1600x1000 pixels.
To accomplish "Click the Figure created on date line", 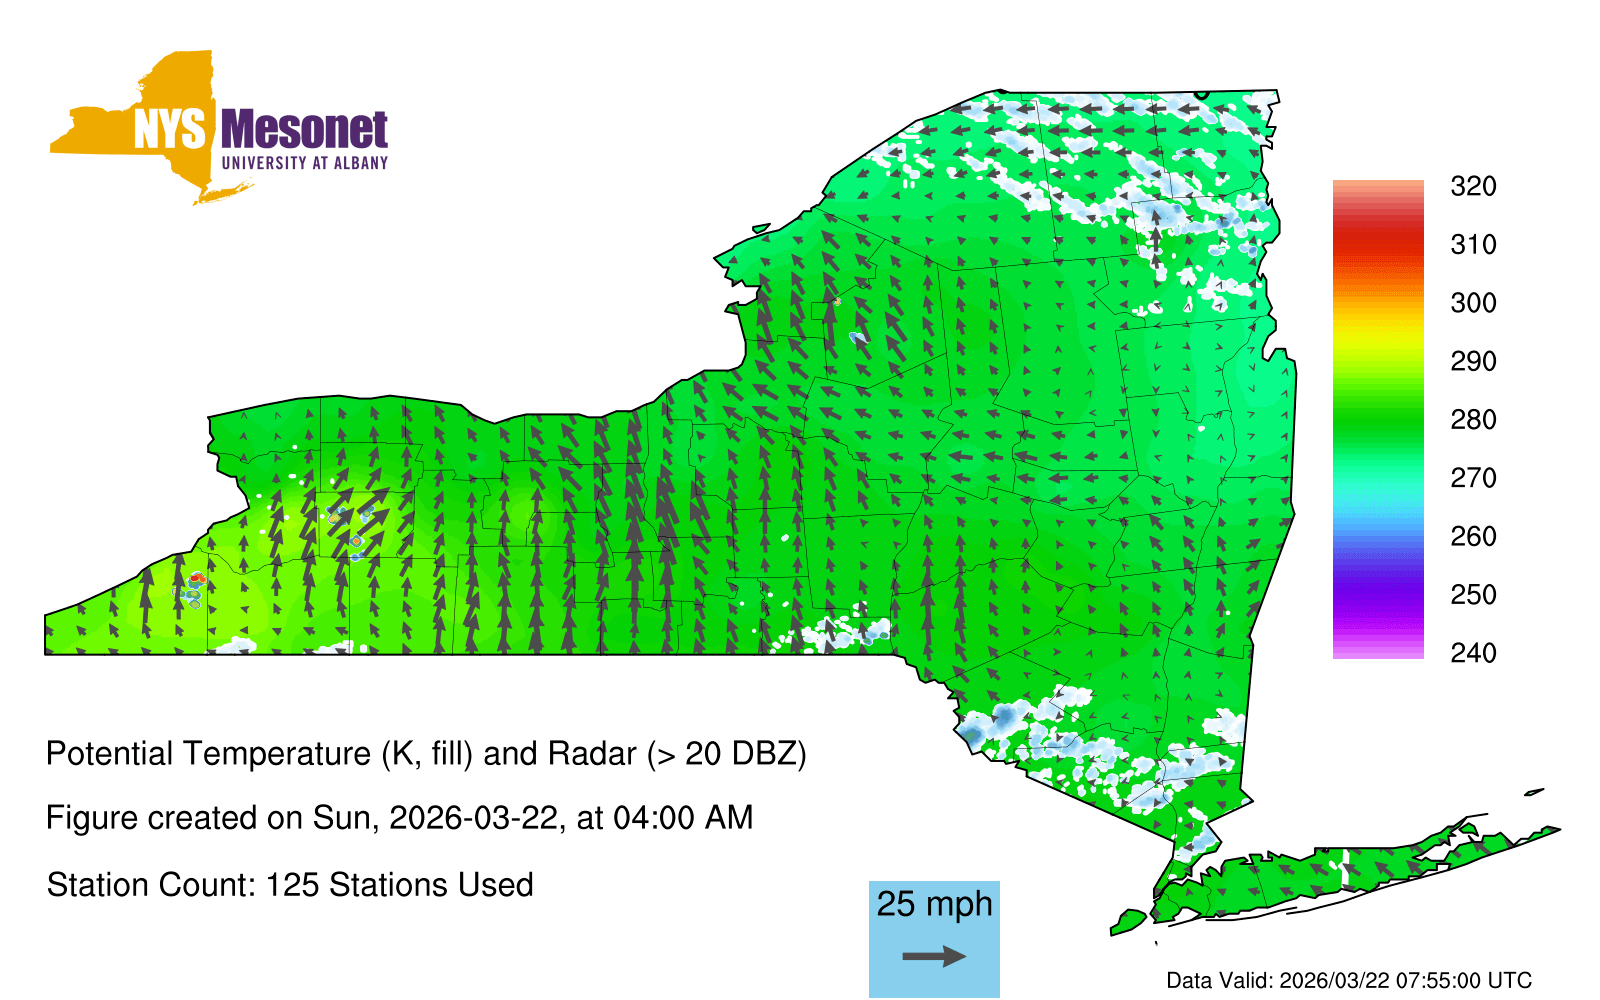I will [399, 818].
